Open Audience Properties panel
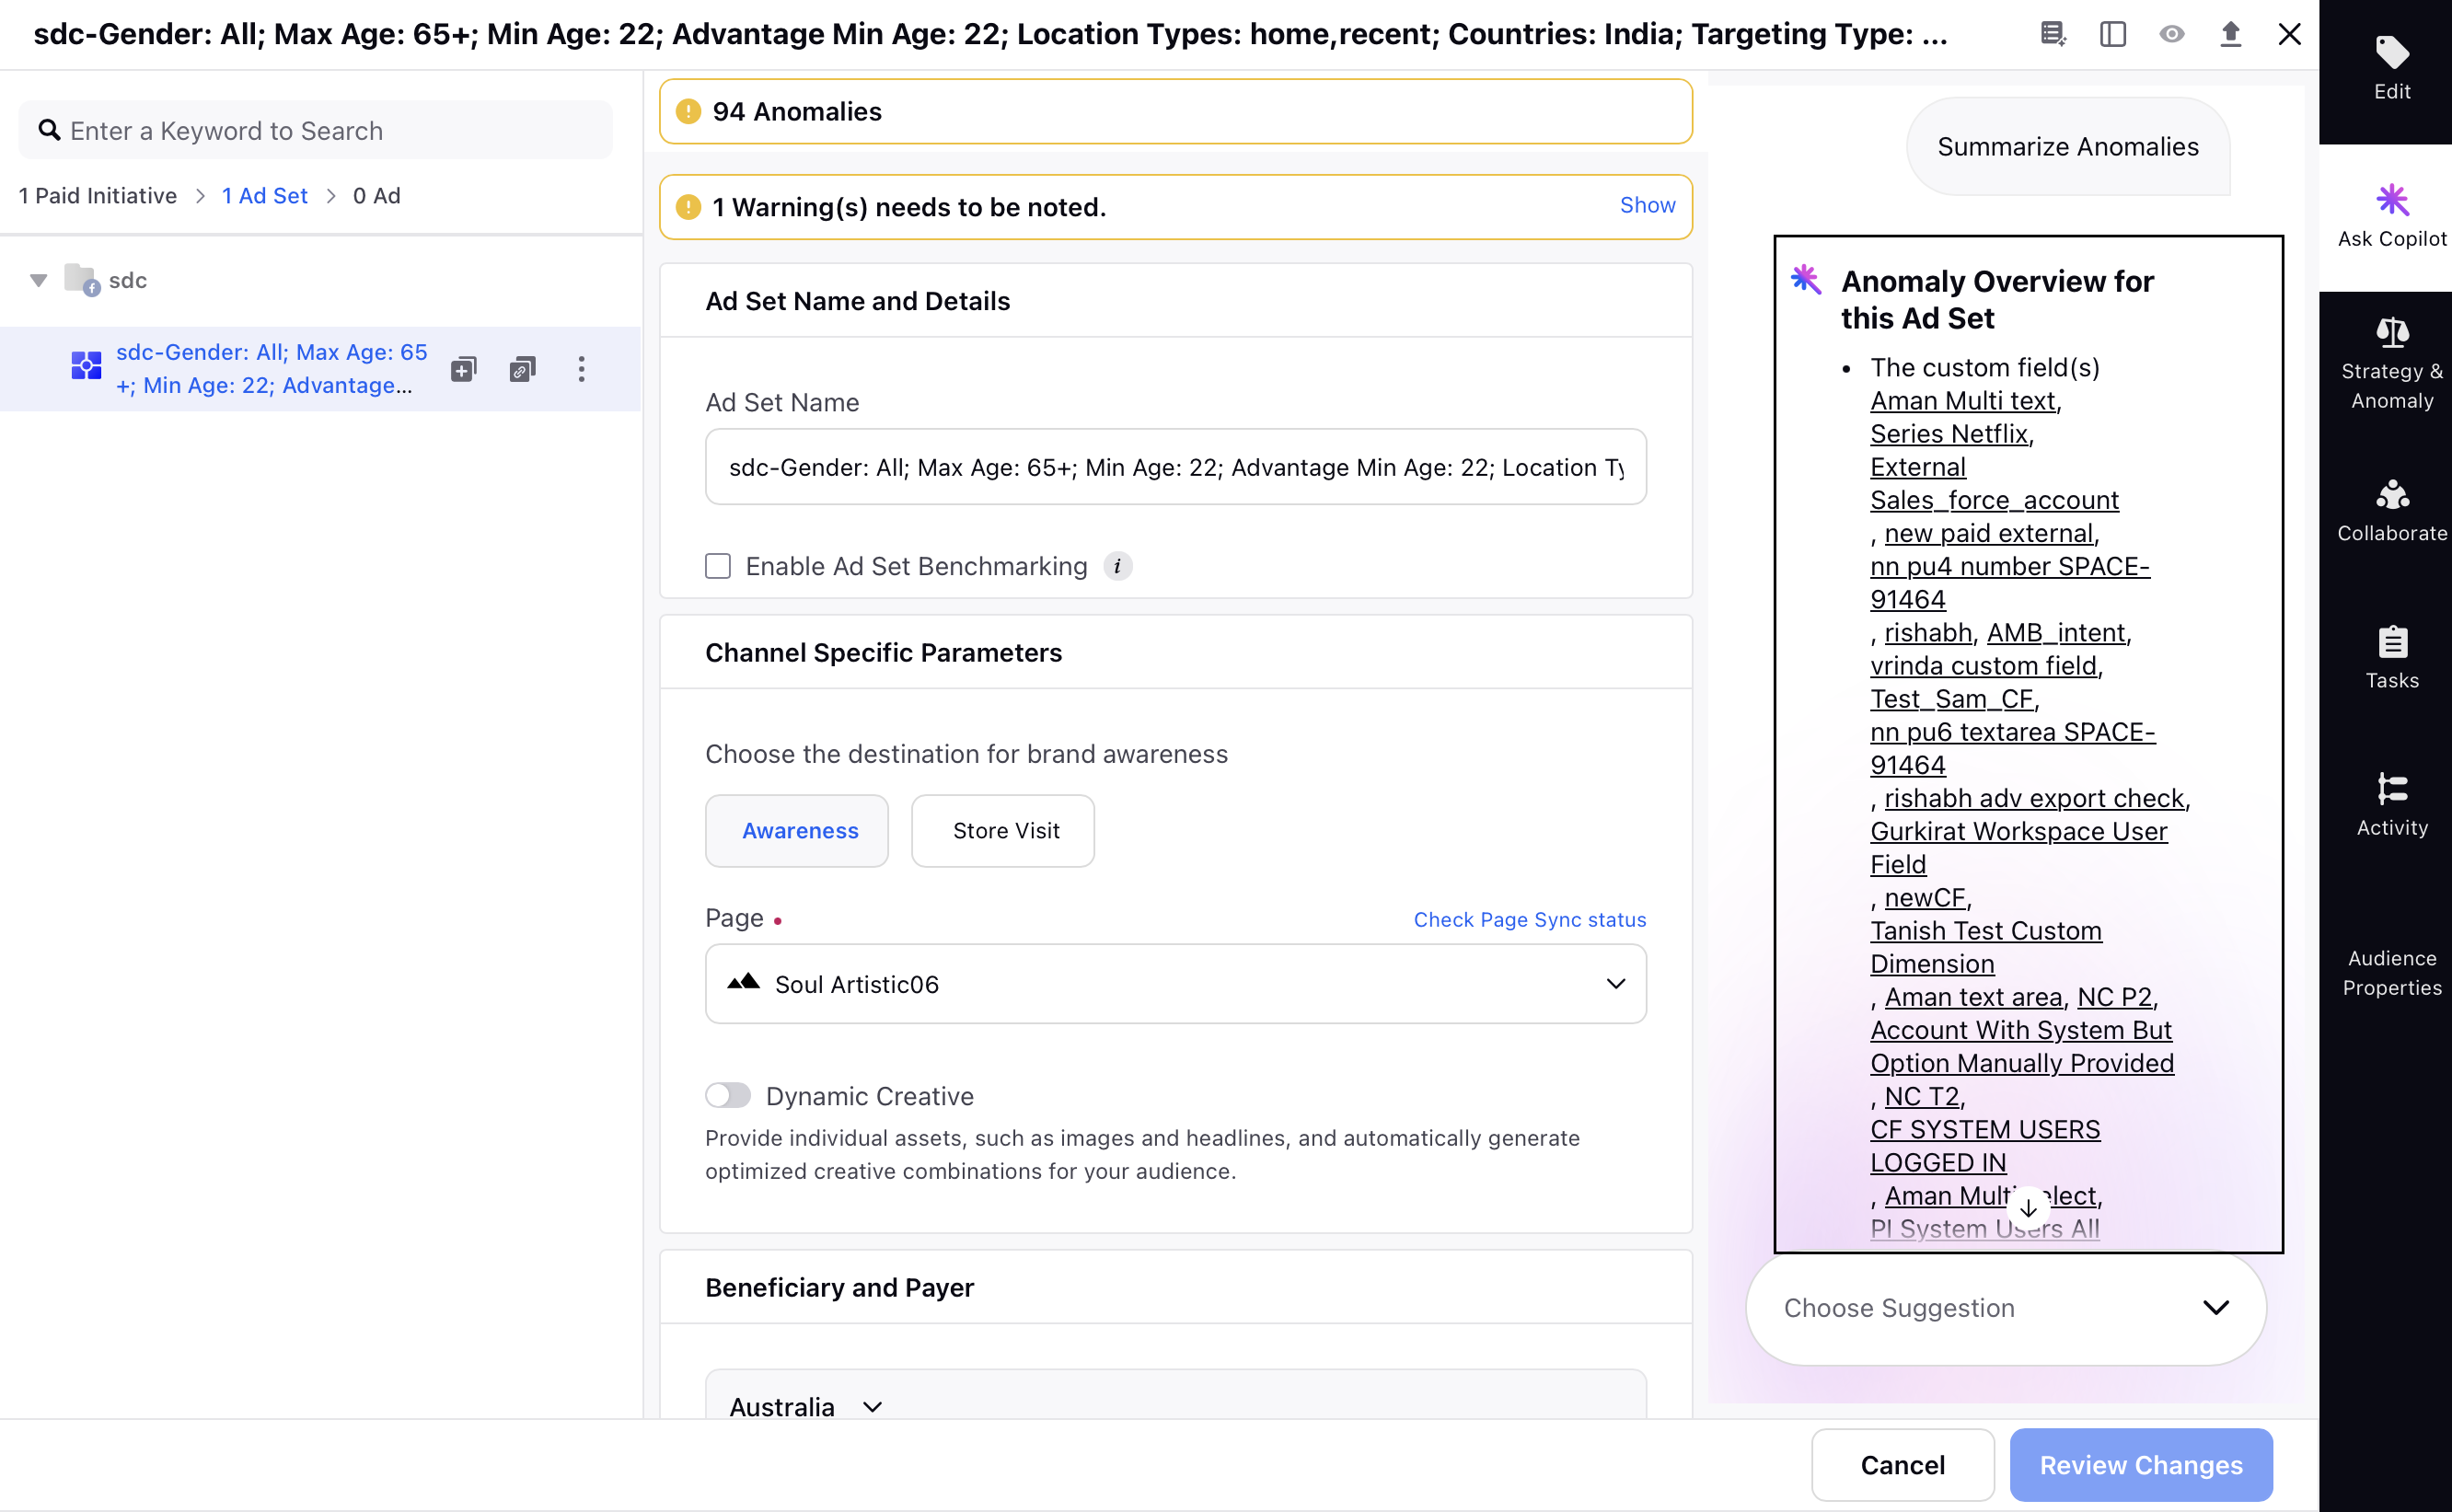Viewport: 2452px width, 1512px height. point(2391,972)
